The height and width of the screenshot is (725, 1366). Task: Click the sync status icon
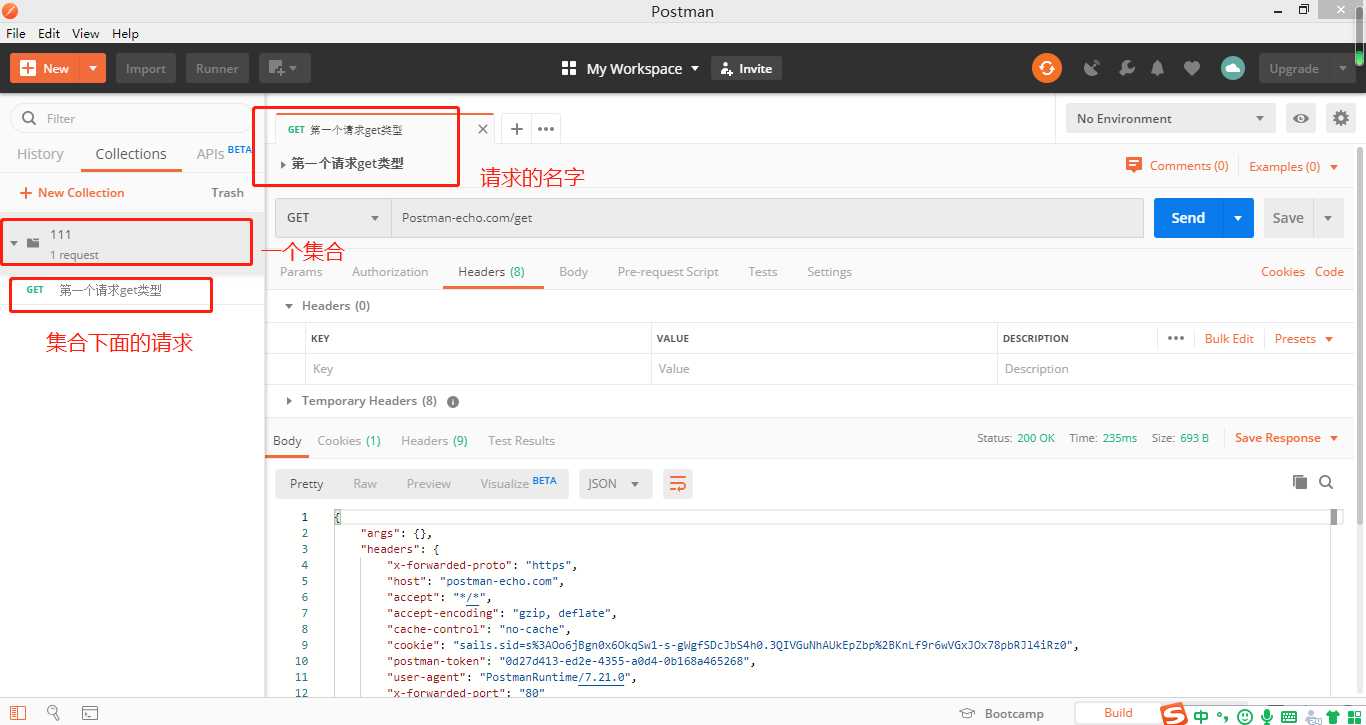[1046, 68]
